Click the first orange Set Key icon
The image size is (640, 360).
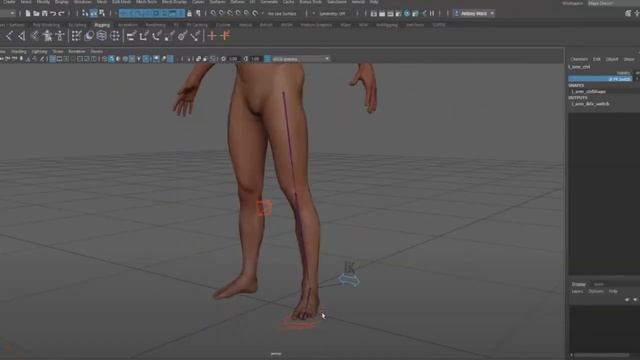pos(212,36)
